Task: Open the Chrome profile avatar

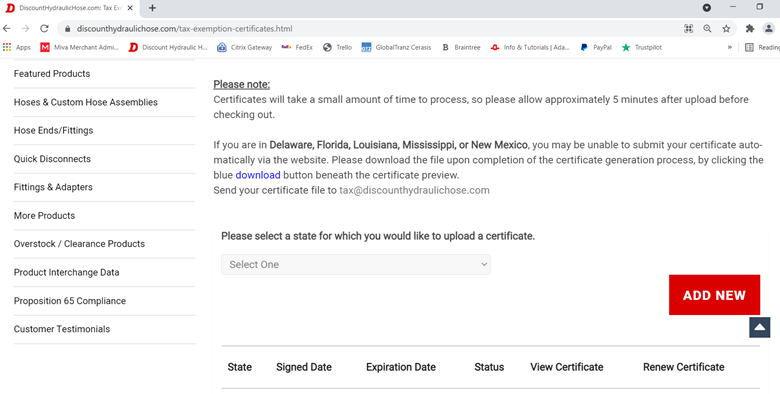Action: [x=769, y=28]
